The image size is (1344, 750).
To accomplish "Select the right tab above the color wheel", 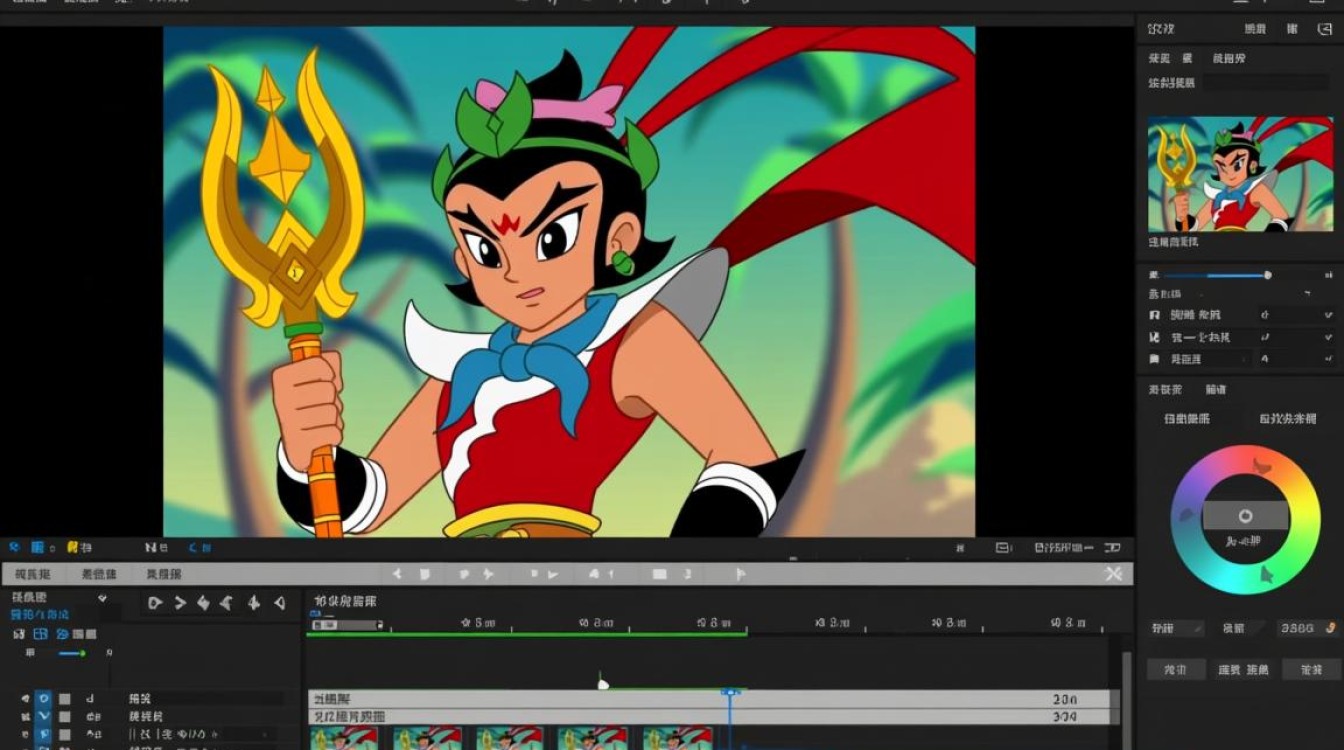I will [x=1288, y=419].
